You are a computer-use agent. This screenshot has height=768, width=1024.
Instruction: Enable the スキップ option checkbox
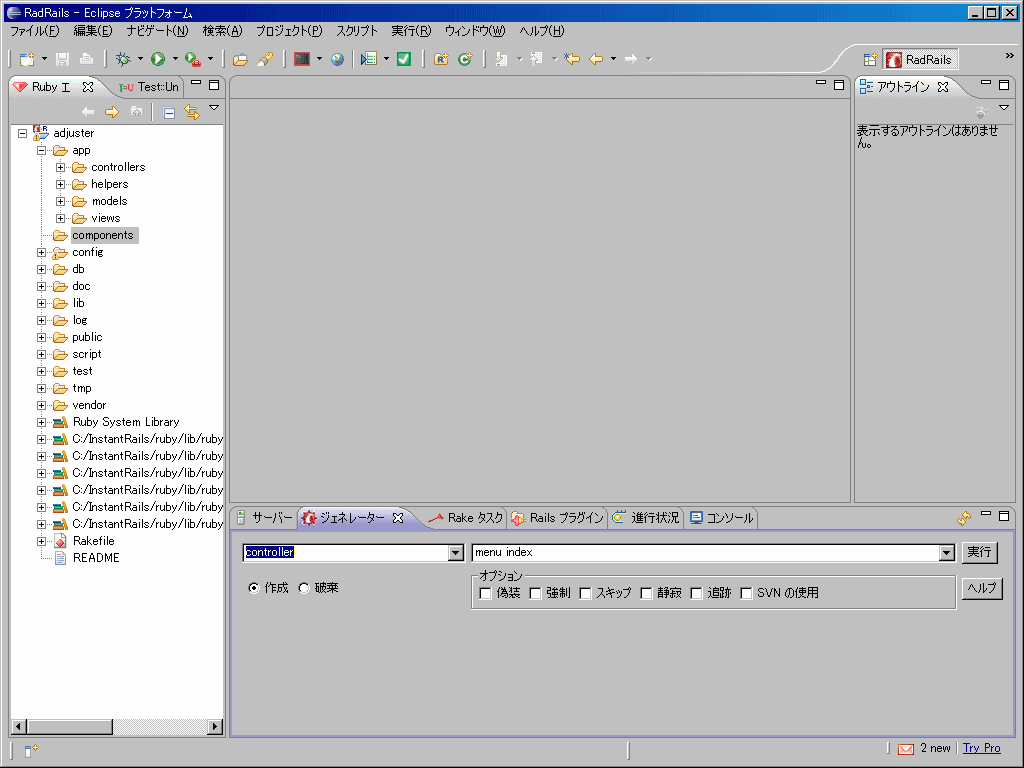[585, 592]
